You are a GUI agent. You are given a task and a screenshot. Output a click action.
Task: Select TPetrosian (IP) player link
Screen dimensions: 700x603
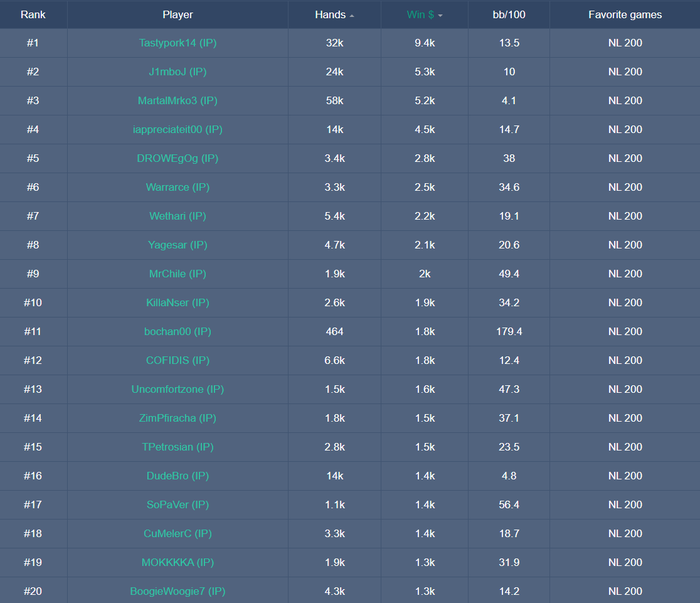pos(178,447)
